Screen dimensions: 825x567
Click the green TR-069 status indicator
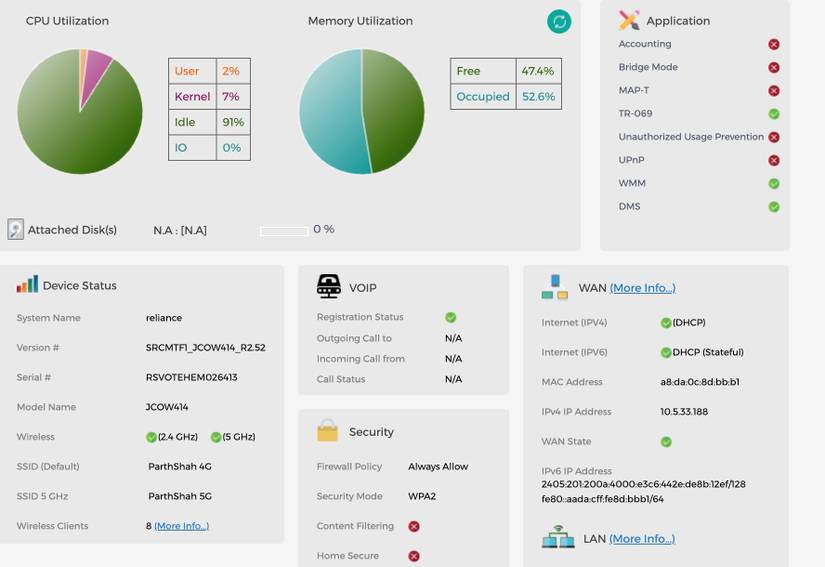(773, 114)
